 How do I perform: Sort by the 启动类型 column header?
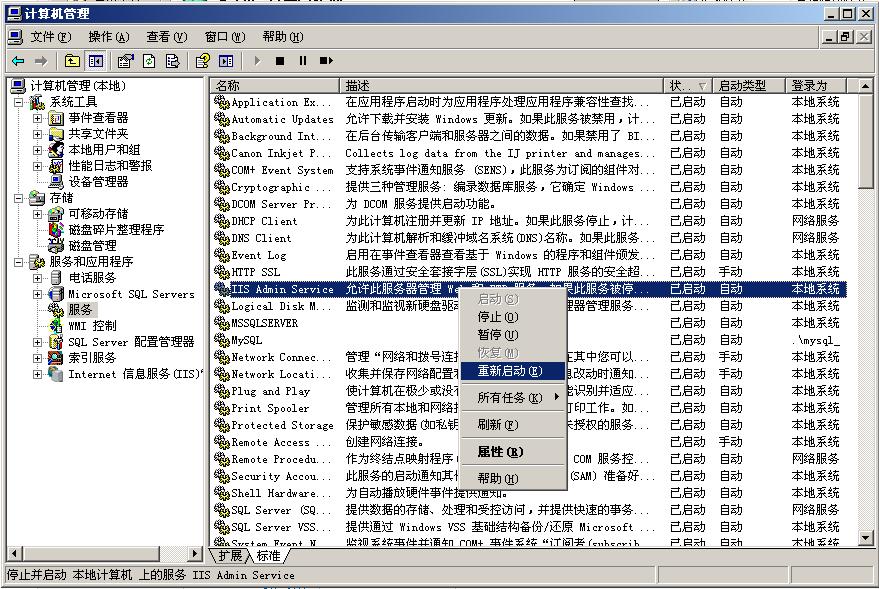(748, 86)
